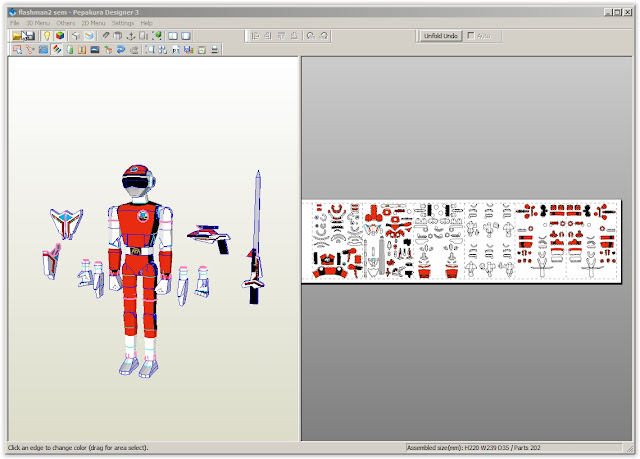This screenshot has width=640, height=459.
Task: Click the align right icon
Action: pyautogui.click(x=268, y=36)
